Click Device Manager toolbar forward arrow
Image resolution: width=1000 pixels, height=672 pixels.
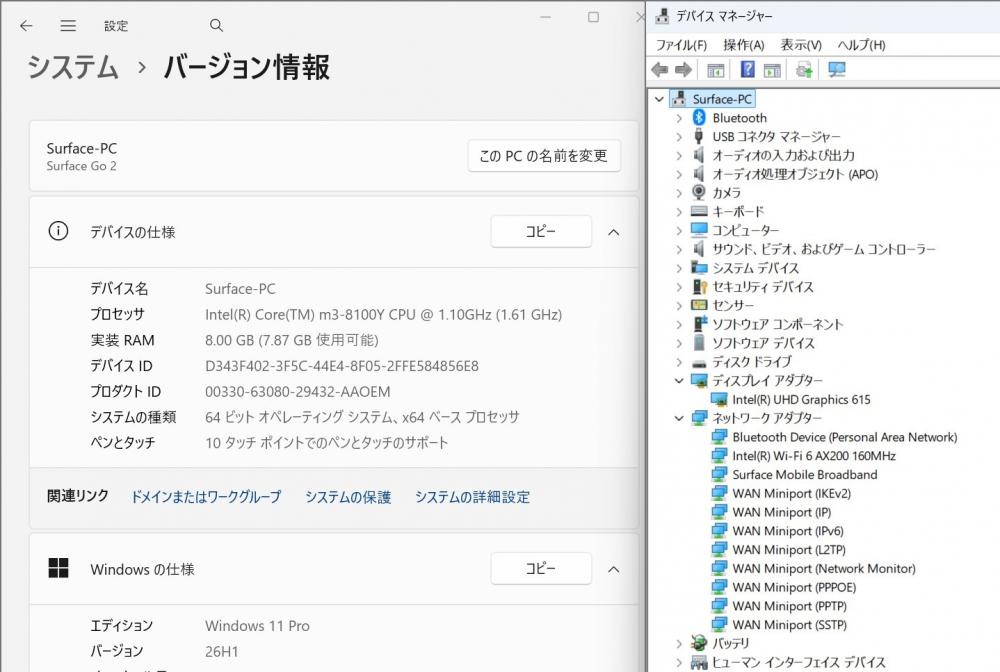(x=683, y=69)
